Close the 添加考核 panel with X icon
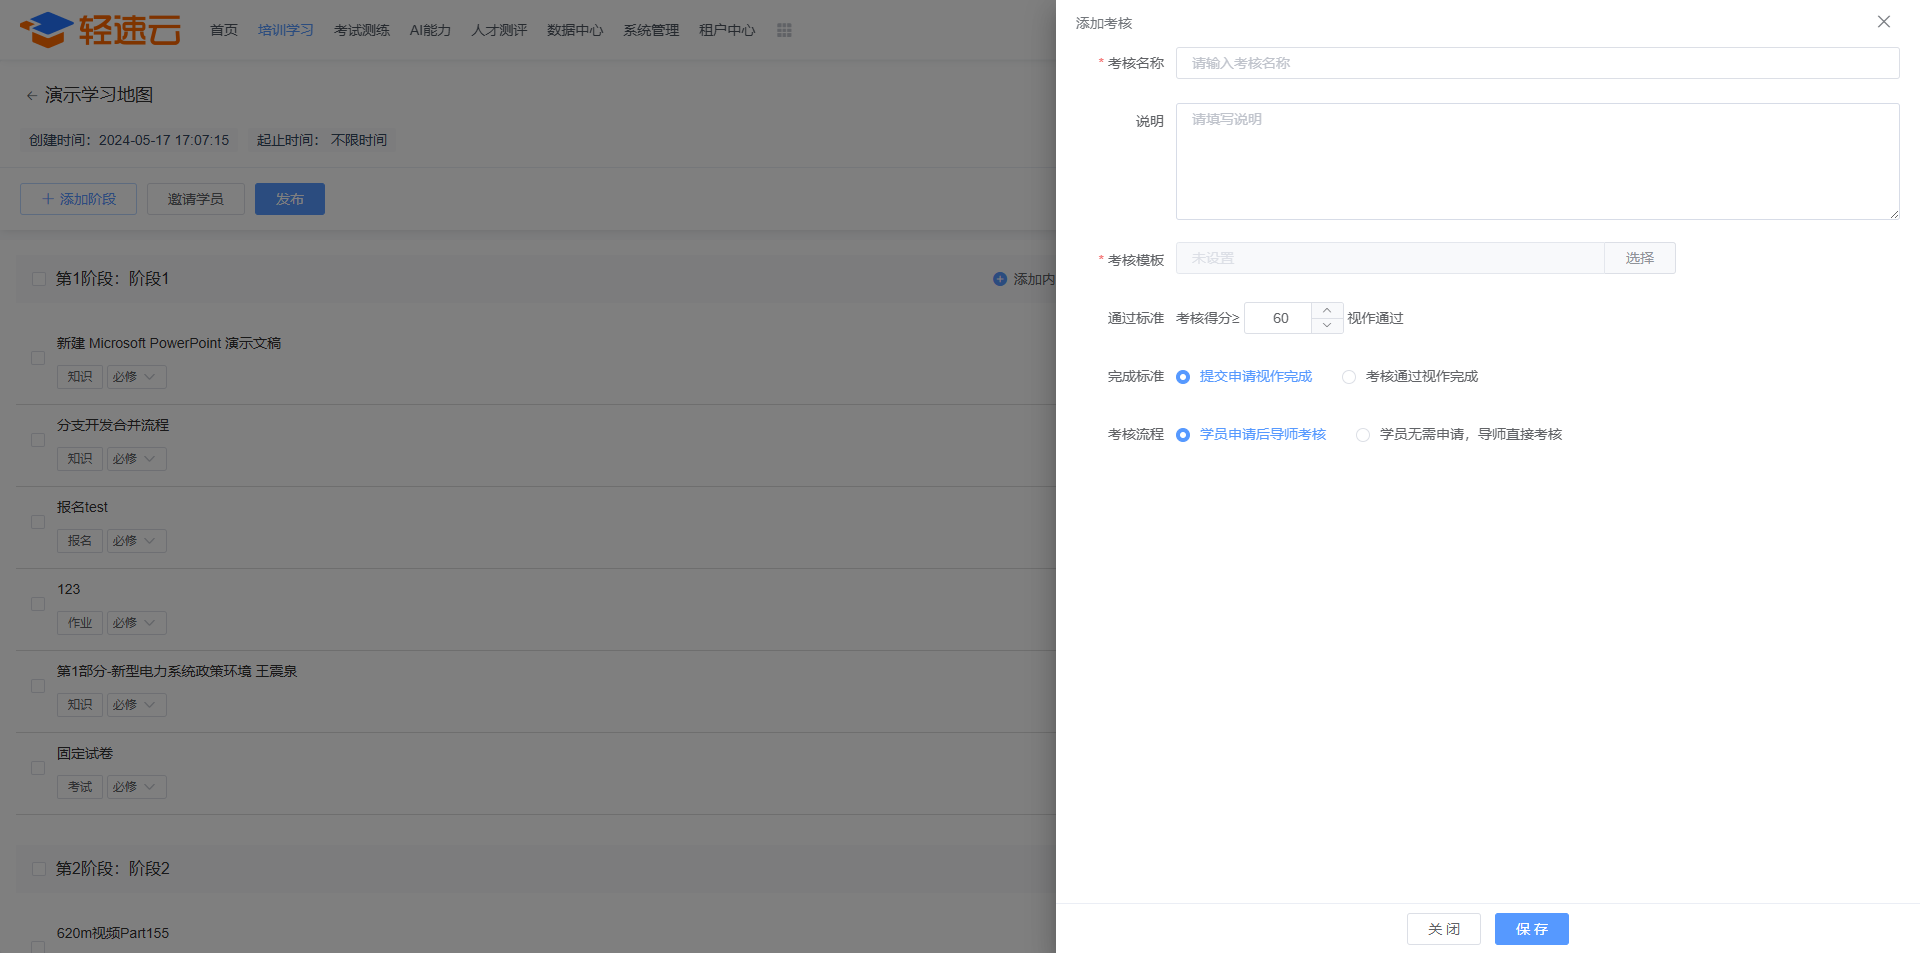The width and height of the screenshot is (1920, 953). (1883, 22)
